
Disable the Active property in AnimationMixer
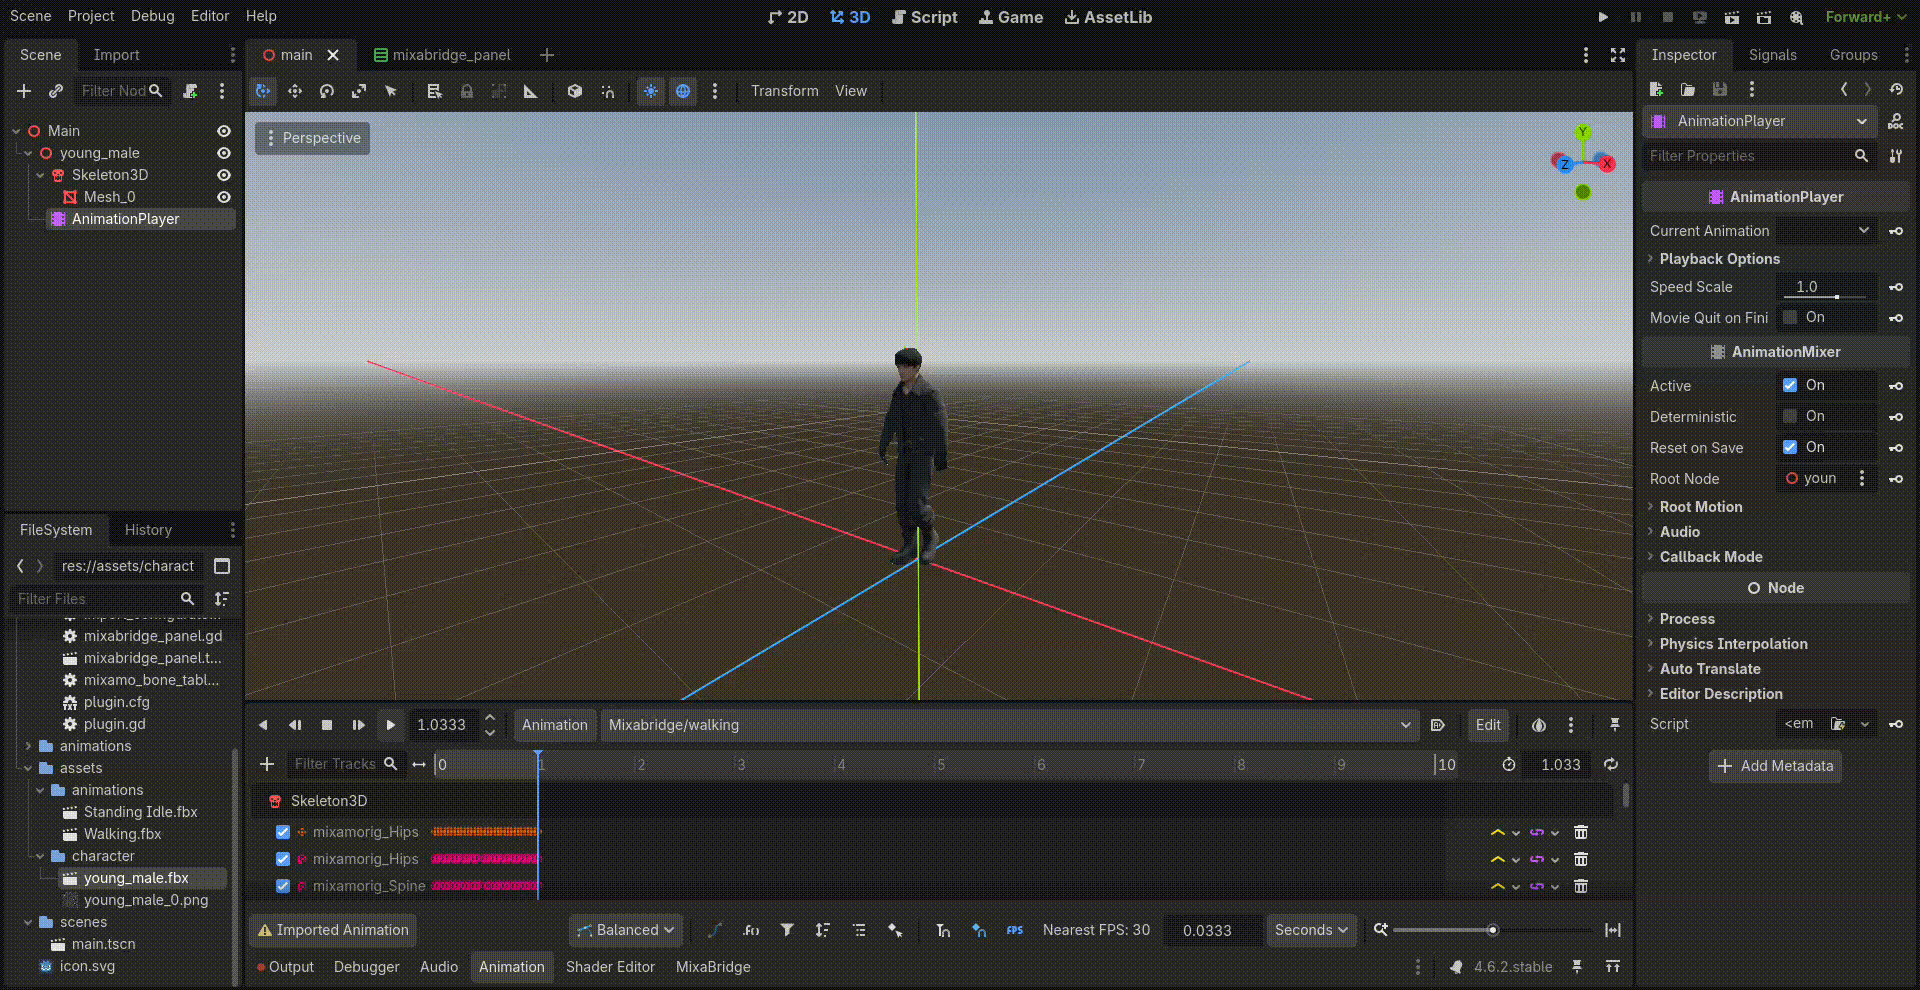click(1791, 385)
